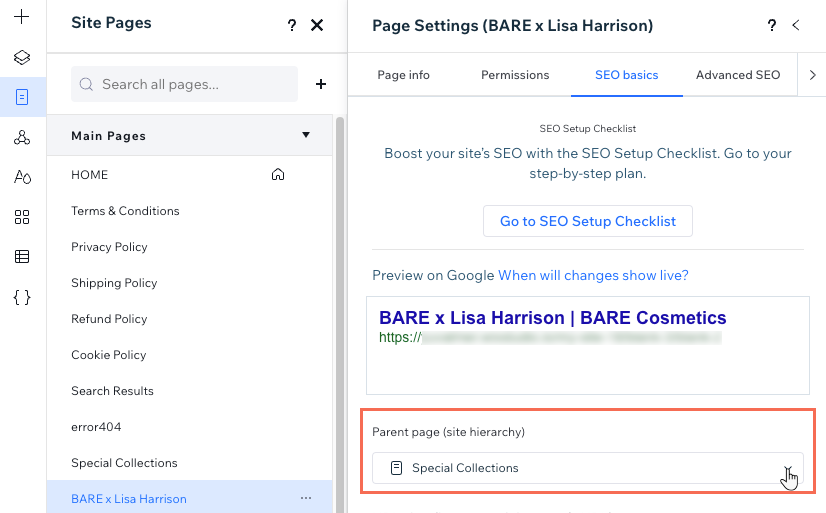Click the Add Elements plus icon
This screenshot has height=513, width=826.
[22, 17]
